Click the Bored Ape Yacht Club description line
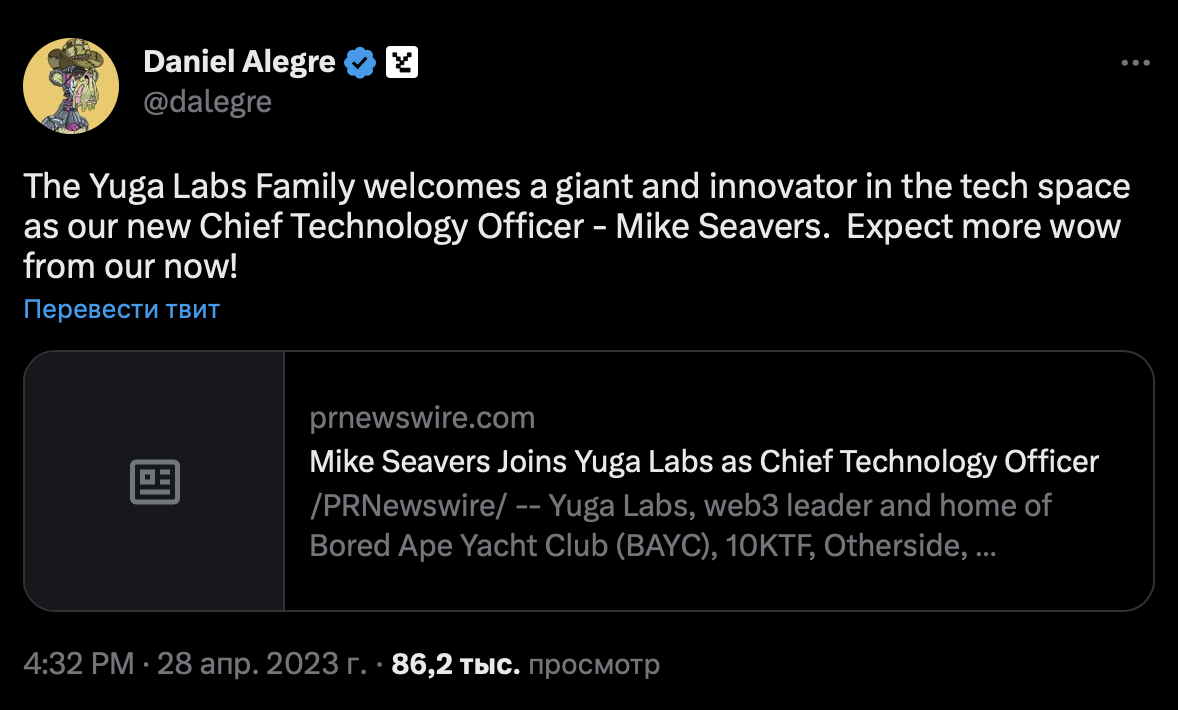Viewport: 1178px width, 710px height. (x=652, y=546)
